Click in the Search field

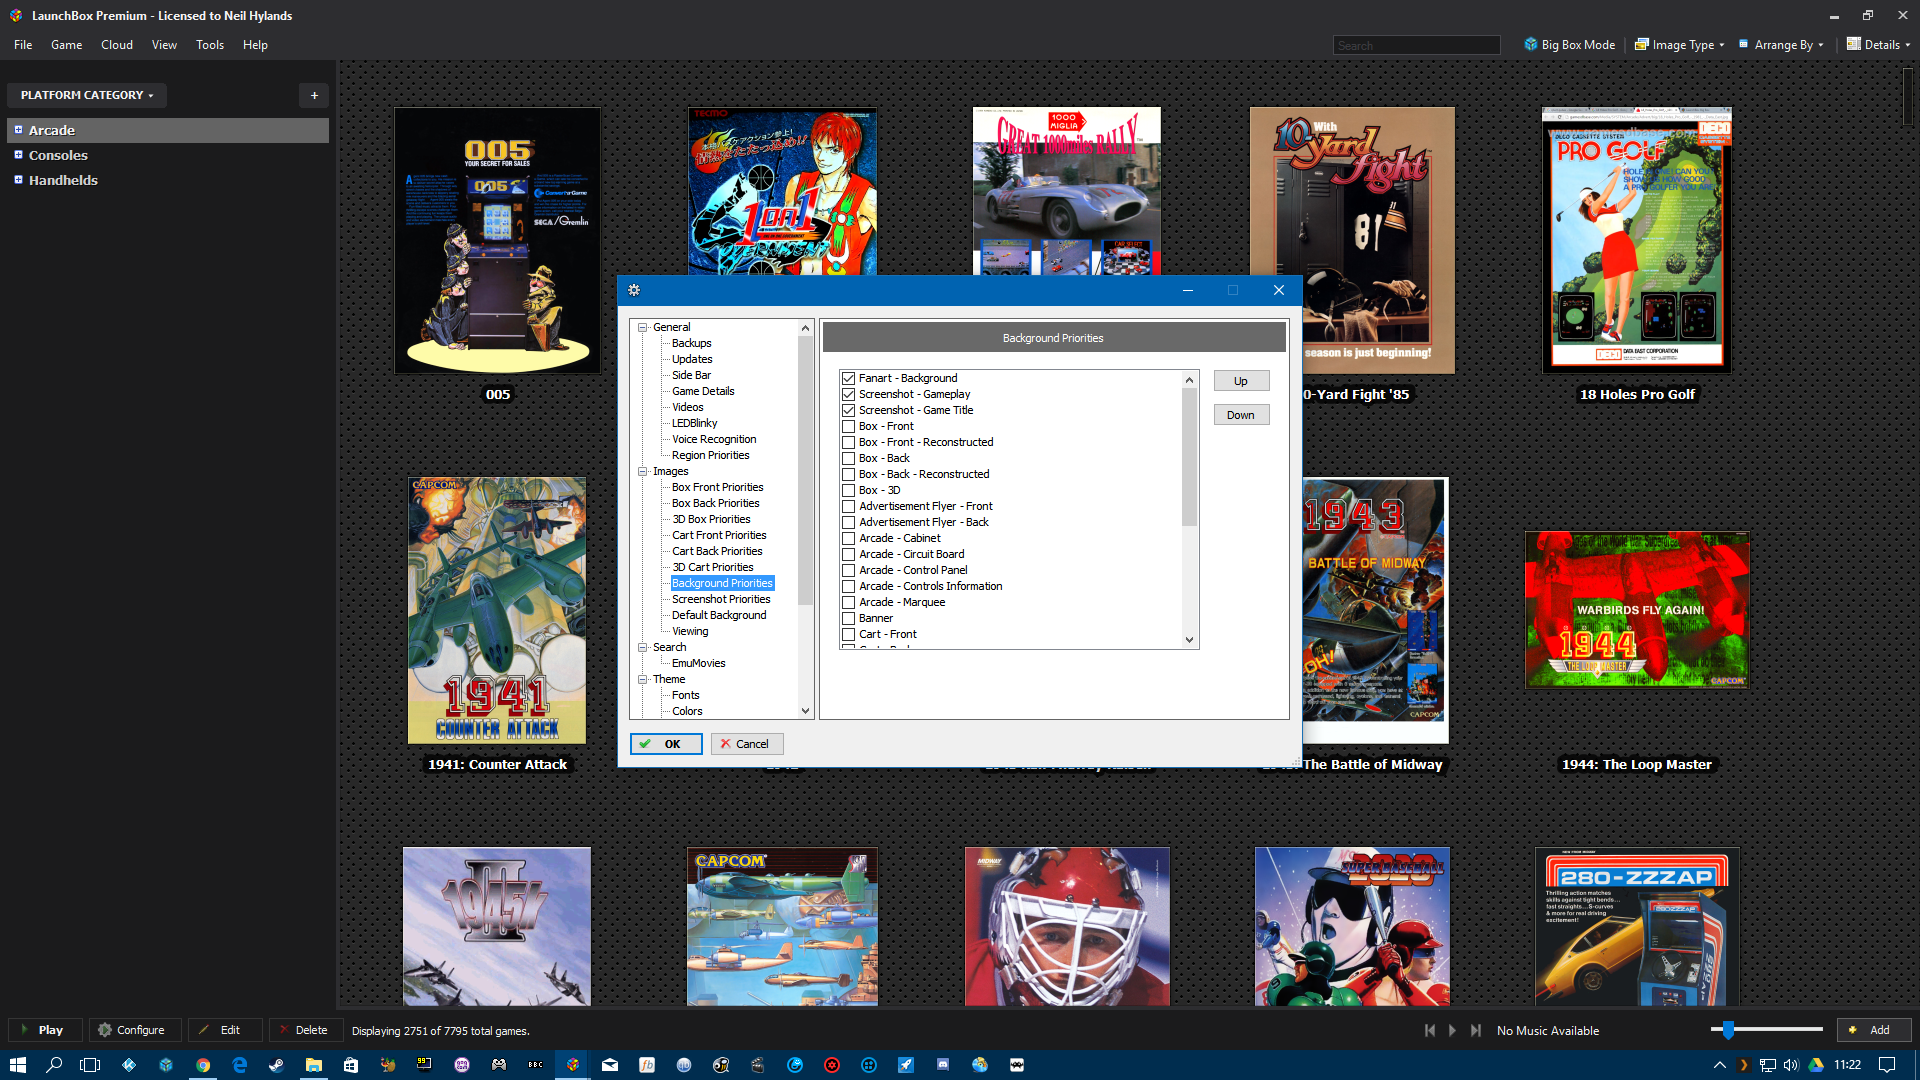coord(1416,45)
